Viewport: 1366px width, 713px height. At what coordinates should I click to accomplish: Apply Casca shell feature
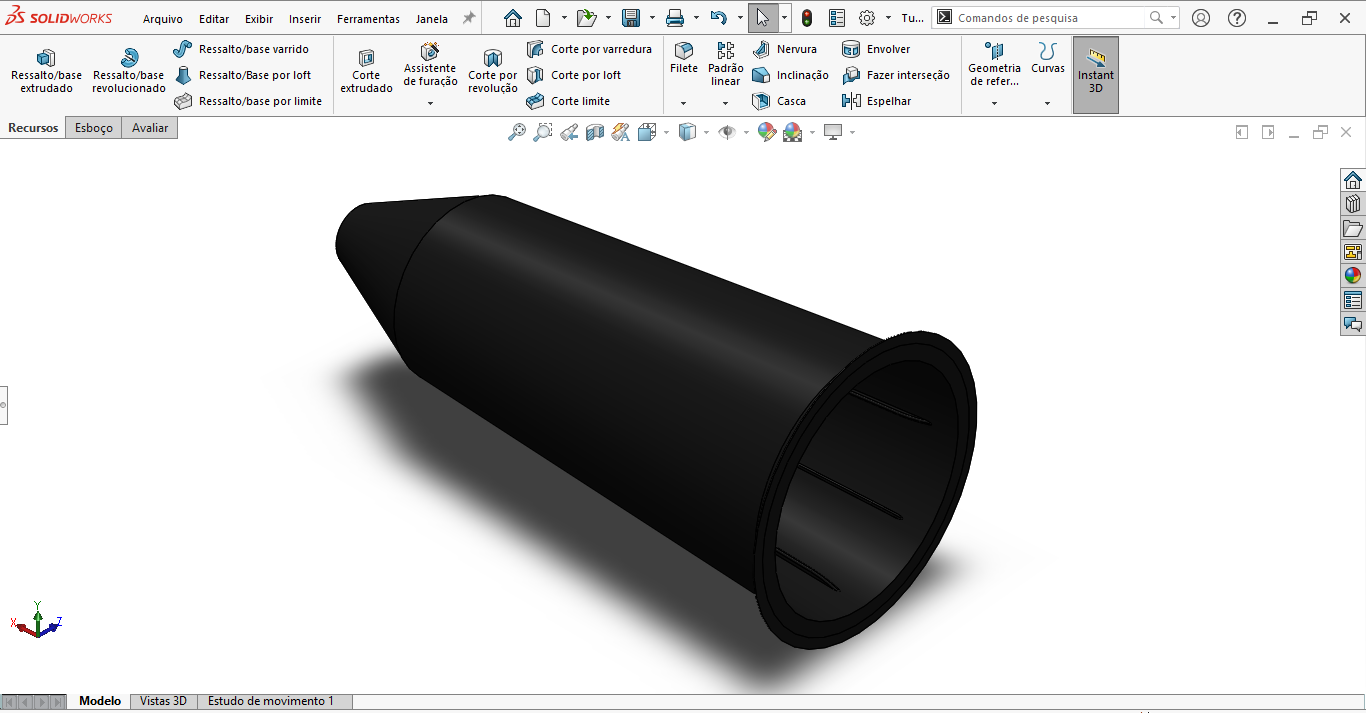[779, 101]
